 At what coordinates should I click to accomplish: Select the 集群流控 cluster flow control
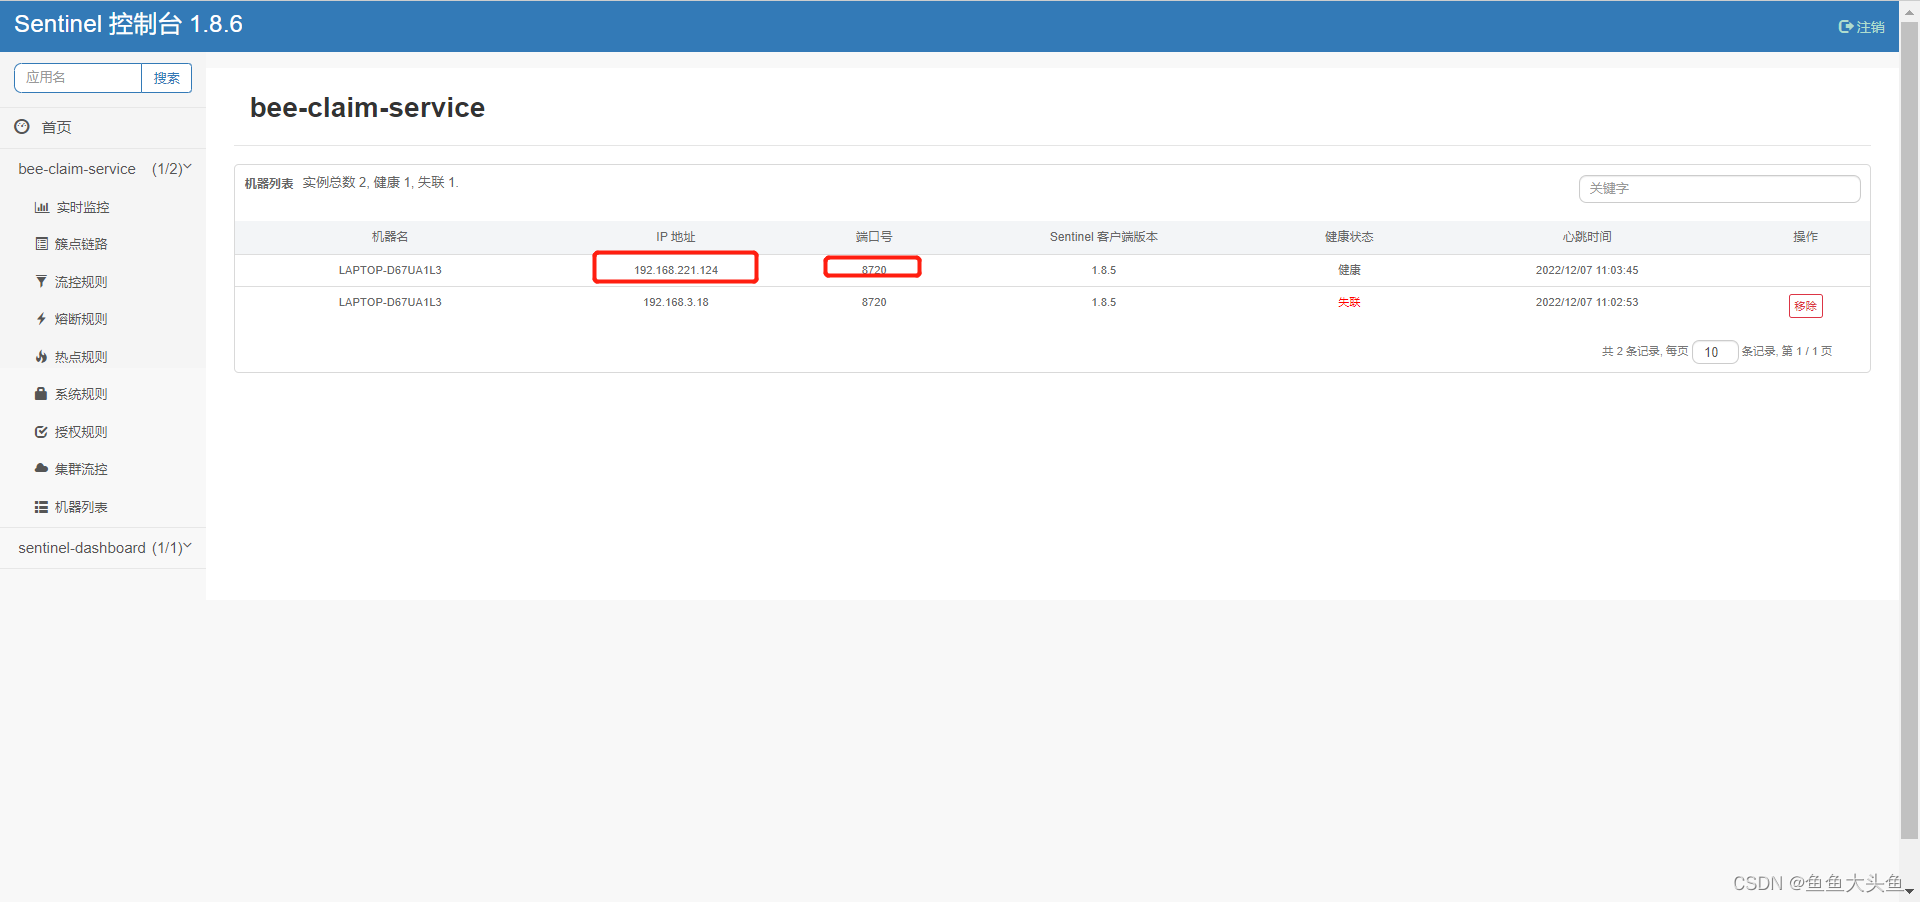82,468
